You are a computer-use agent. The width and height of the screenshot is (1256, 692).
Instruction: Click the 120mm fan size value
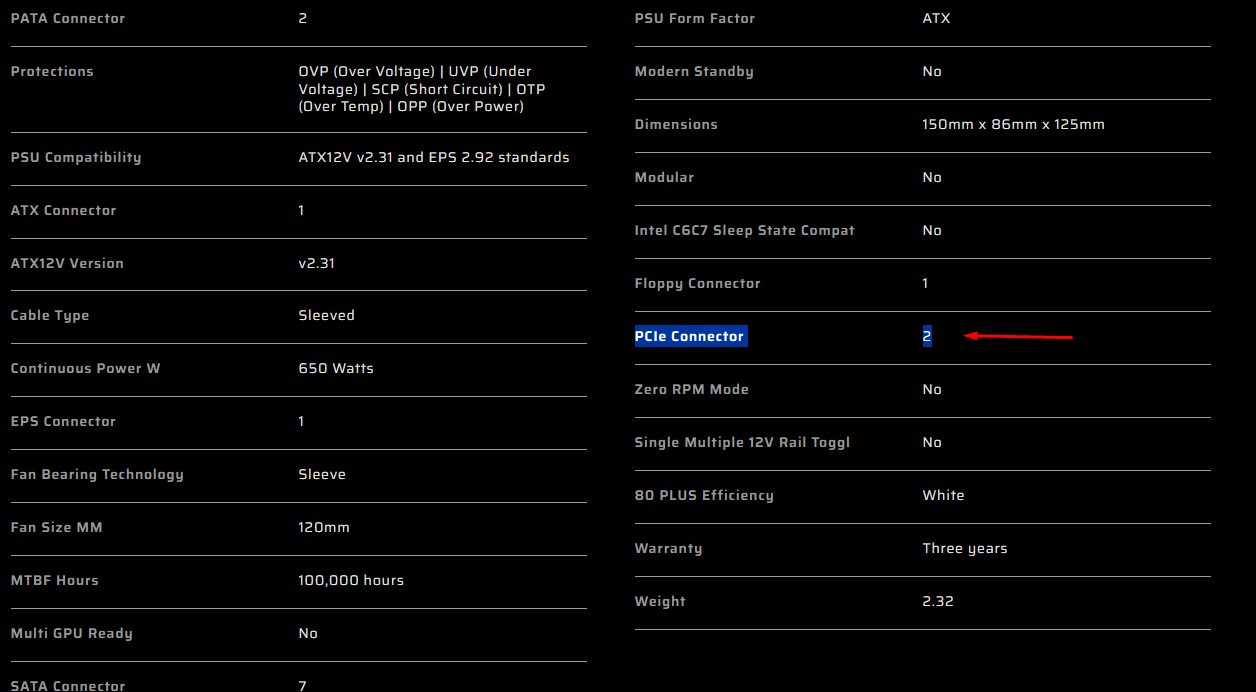click(x=324, y=528)
